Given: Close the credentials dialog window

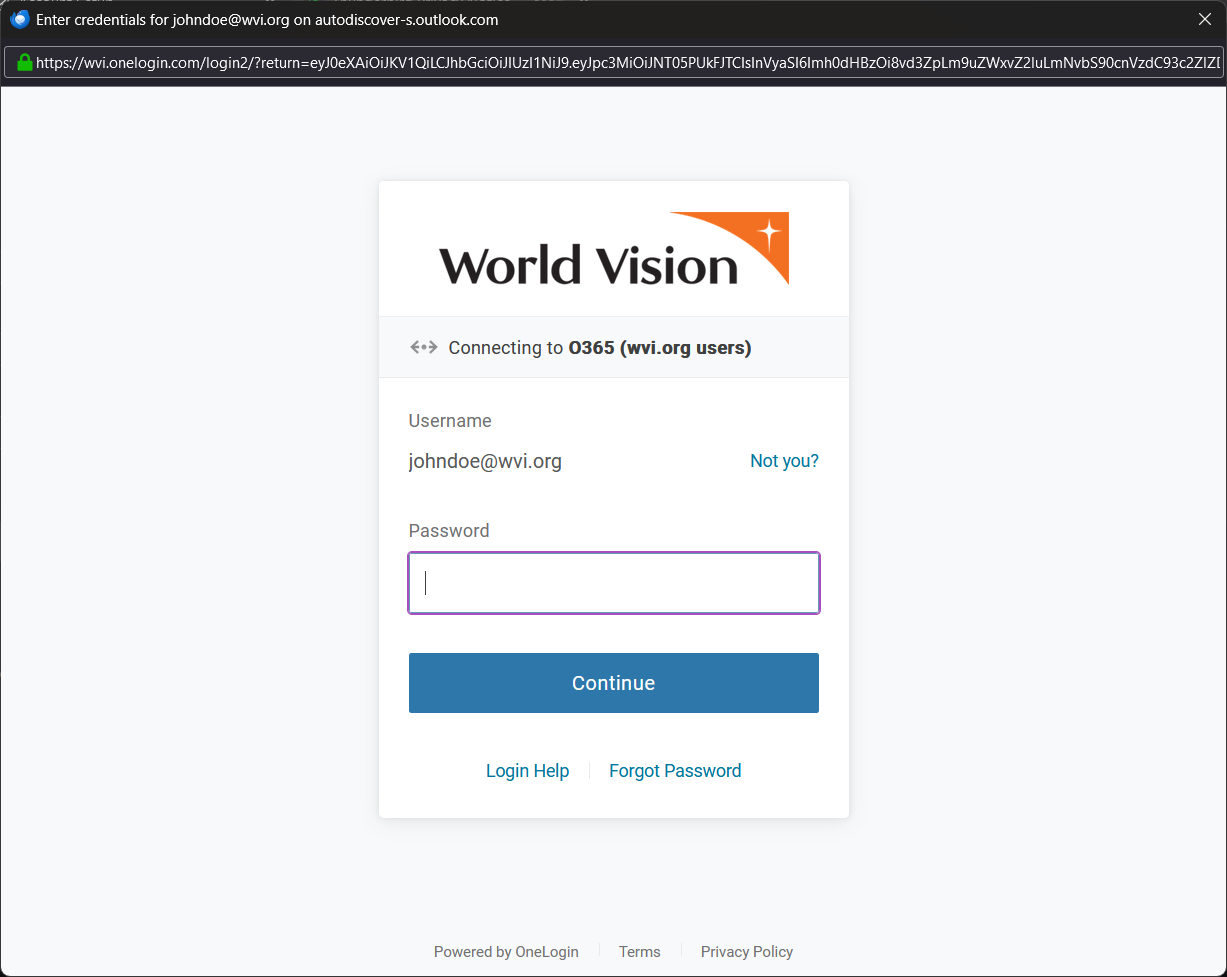Looking at the screenshot, I should click(1205, 20).
